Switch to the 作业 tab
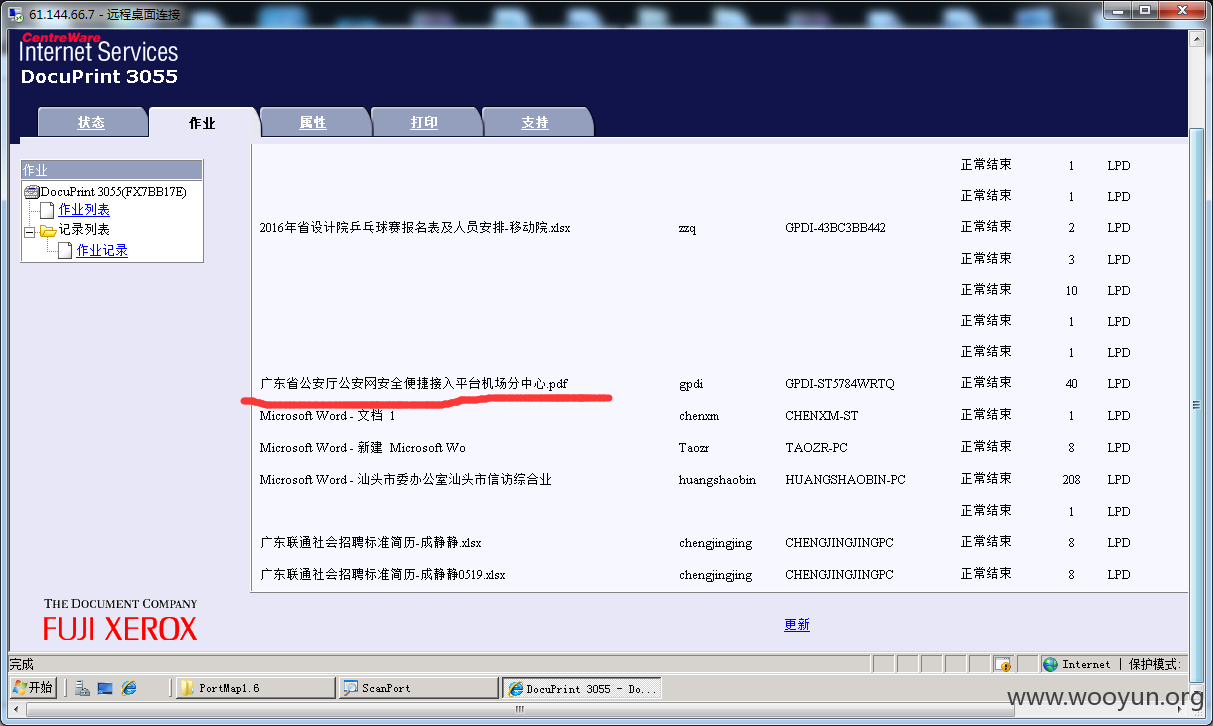This screenshot has height=726, width=1213. click(x=202, y=122)
